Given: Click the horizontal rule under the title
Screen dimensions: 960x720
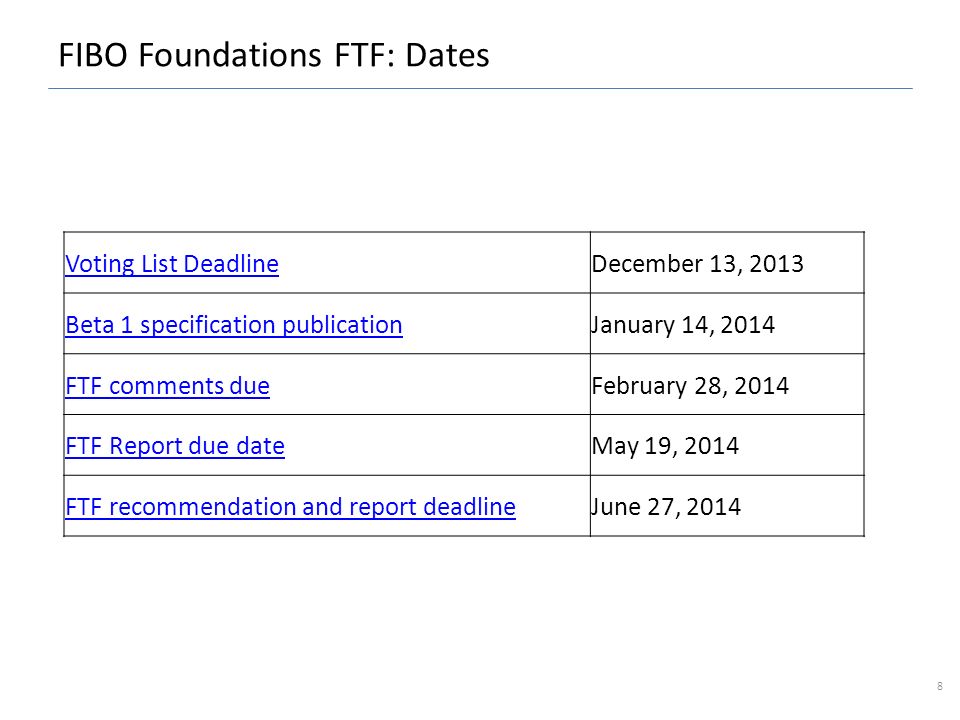Looking at the screenshot, I should 480,89.
